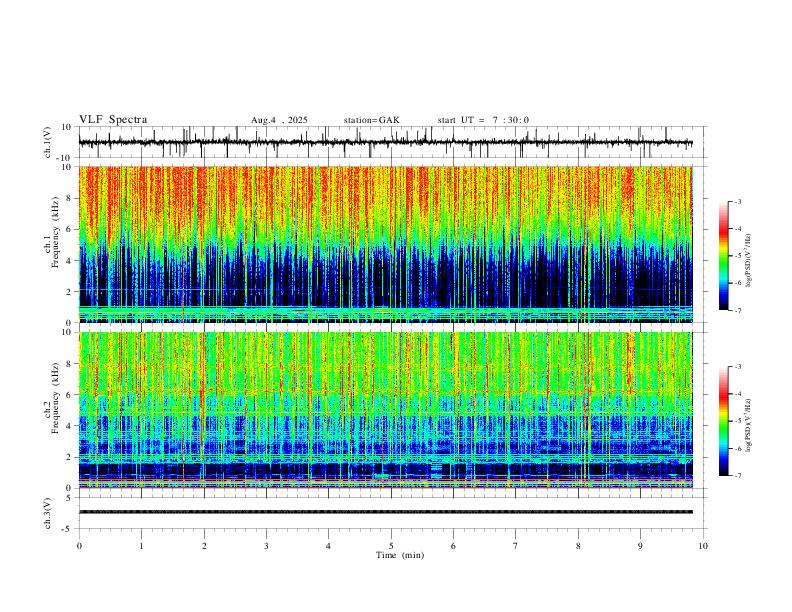Click the "station=GAK" label

pyautogui.click(x=371, y=120)
